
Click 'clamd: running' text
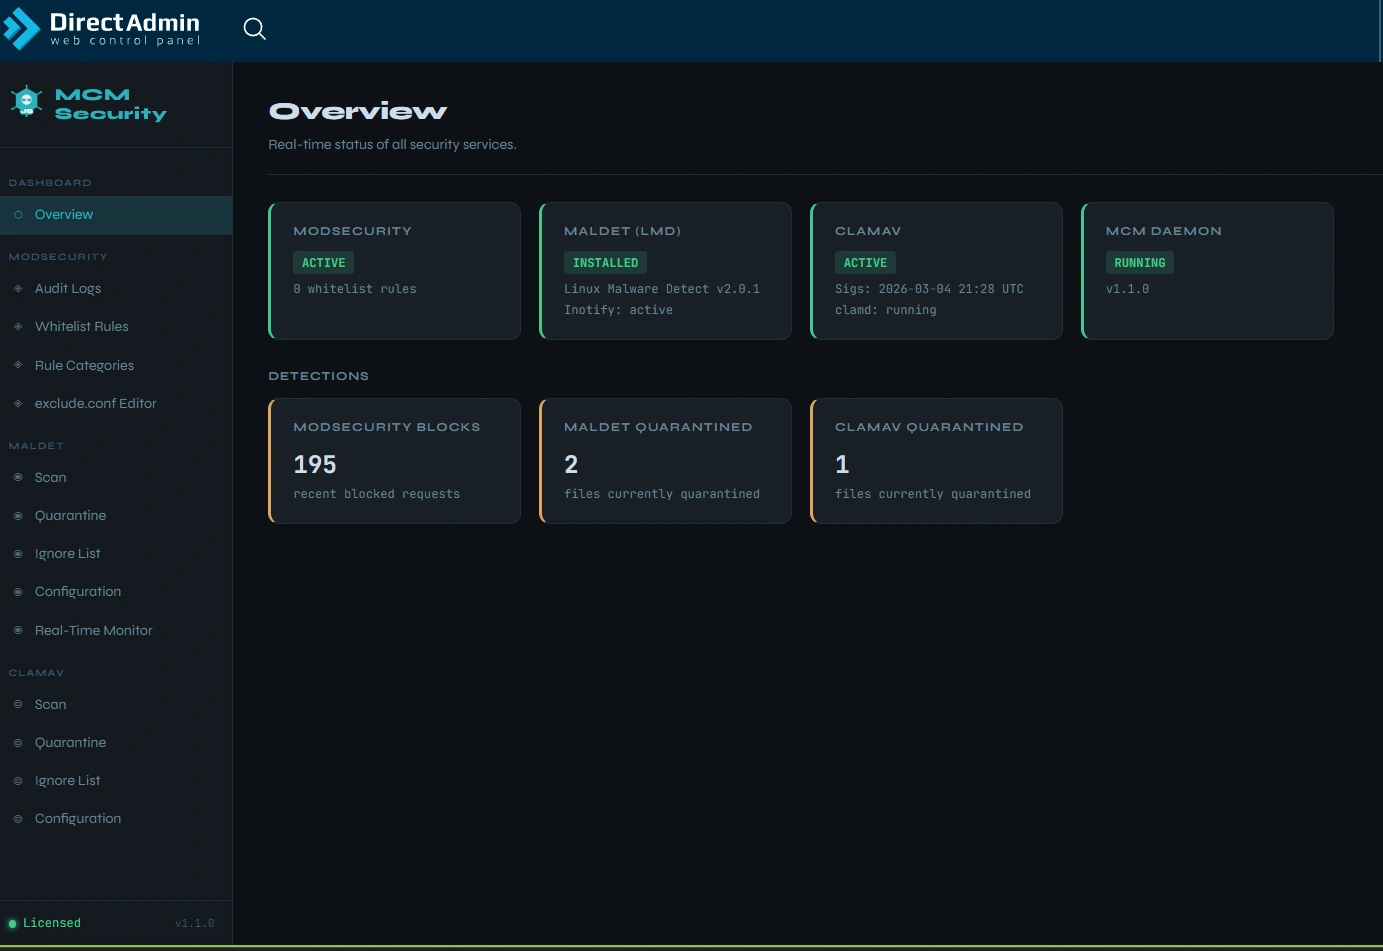point(886,310)
